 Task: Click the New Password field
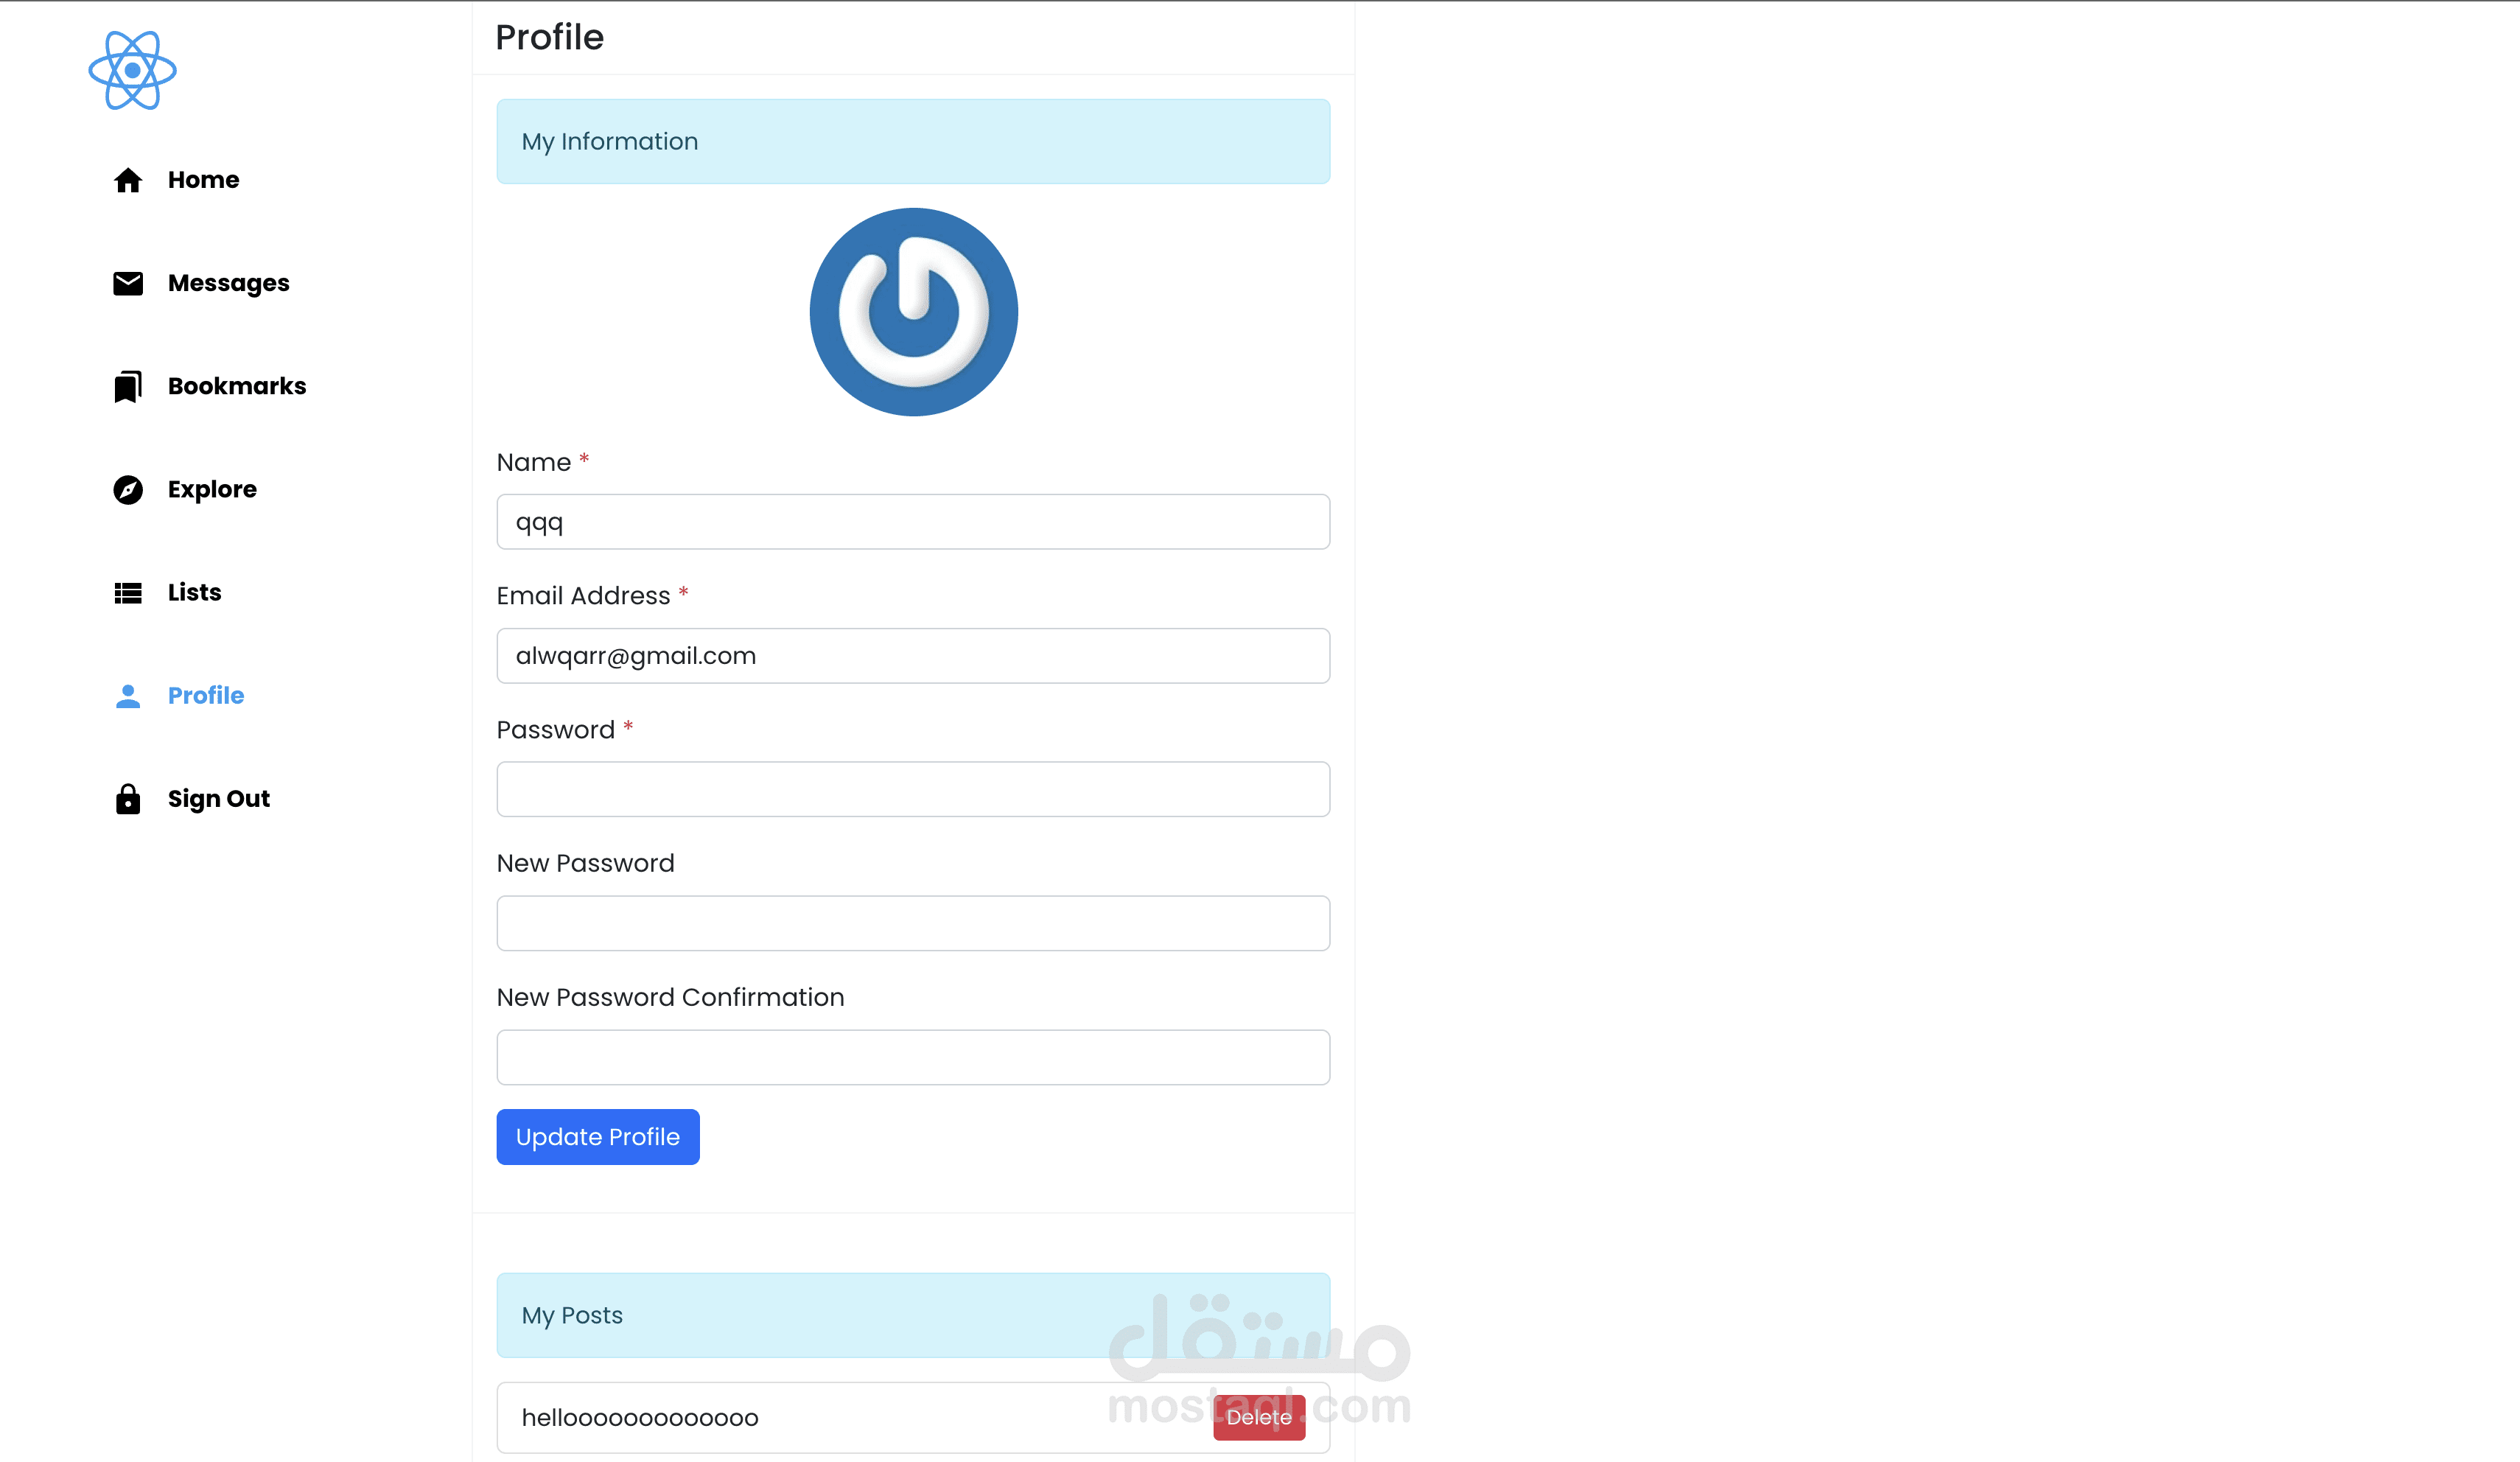pos(912,923)
